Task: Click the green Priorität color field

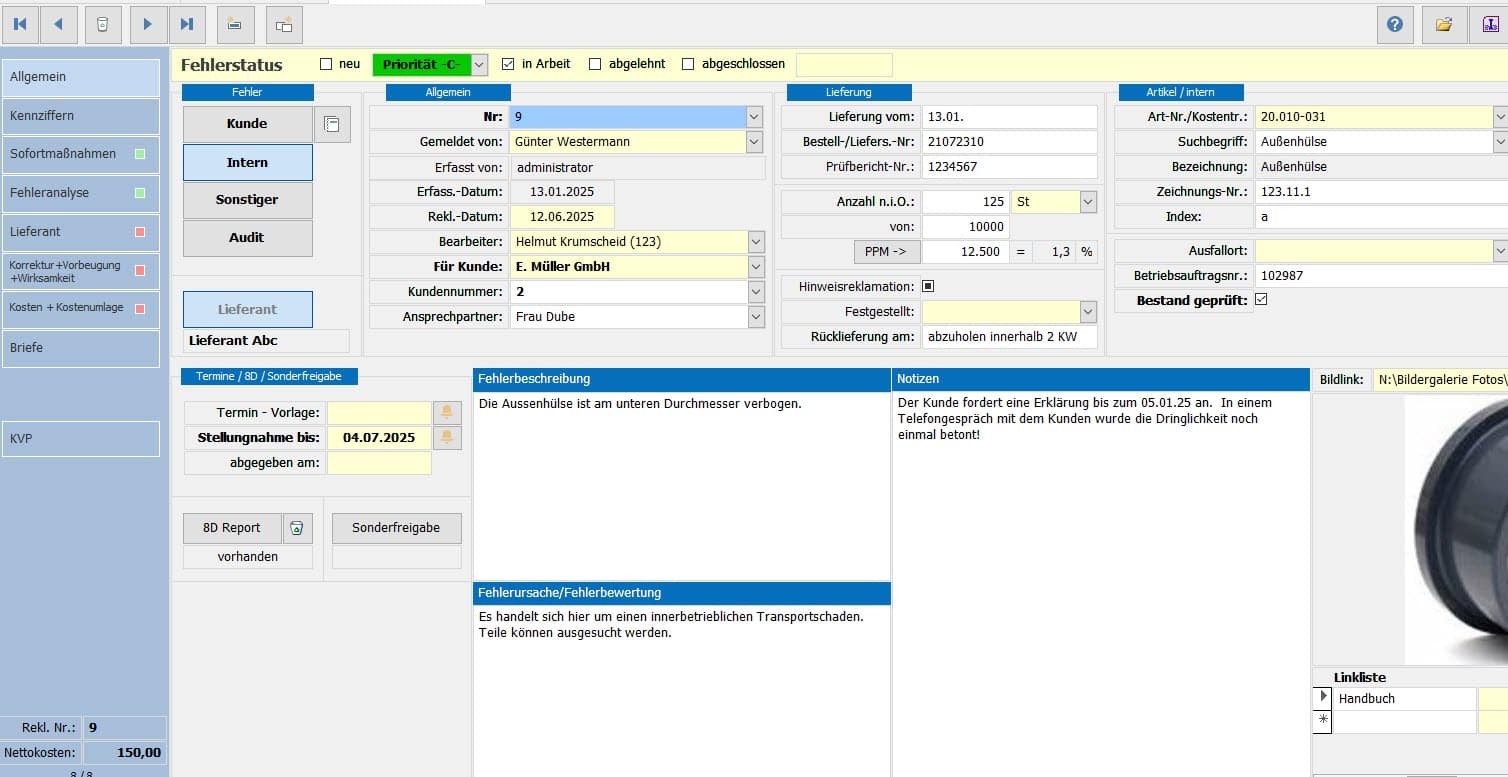Action: pos(421,65)
